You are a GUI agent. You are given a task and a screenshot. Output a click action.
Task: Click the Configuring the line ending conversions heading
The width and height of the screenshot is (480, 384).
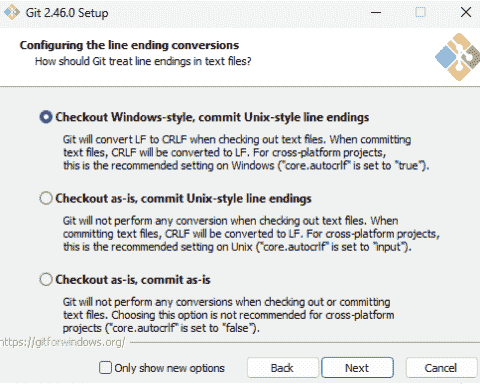[x=129, y=45]
